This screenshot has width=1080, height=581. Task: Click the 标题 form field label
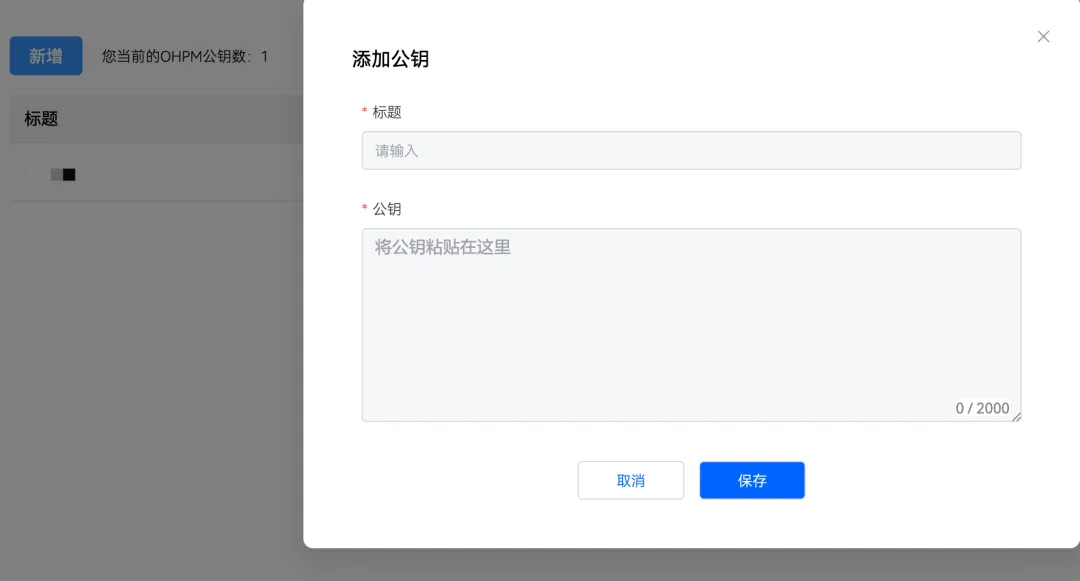pos(387,112)
